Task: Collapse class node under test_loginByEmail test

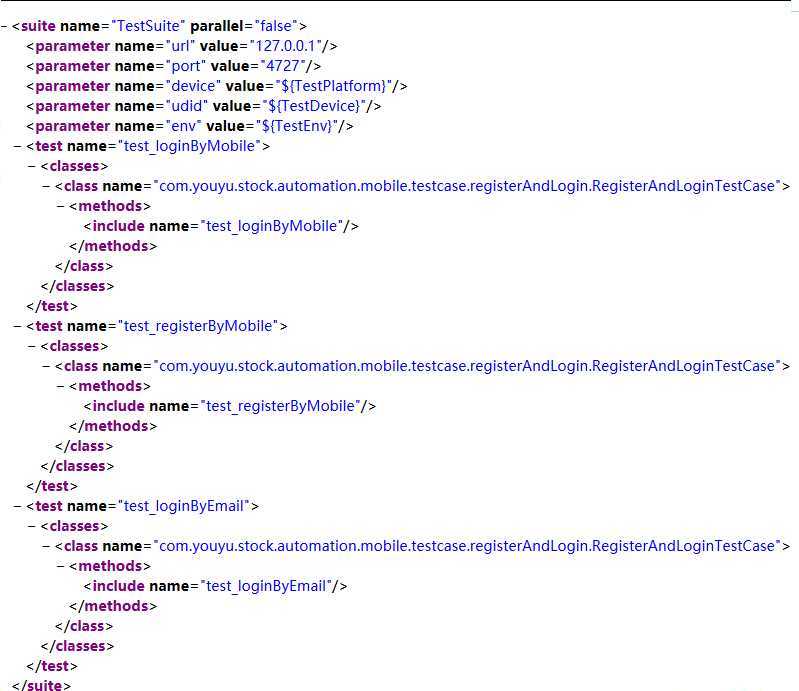Action: point(46,546)
